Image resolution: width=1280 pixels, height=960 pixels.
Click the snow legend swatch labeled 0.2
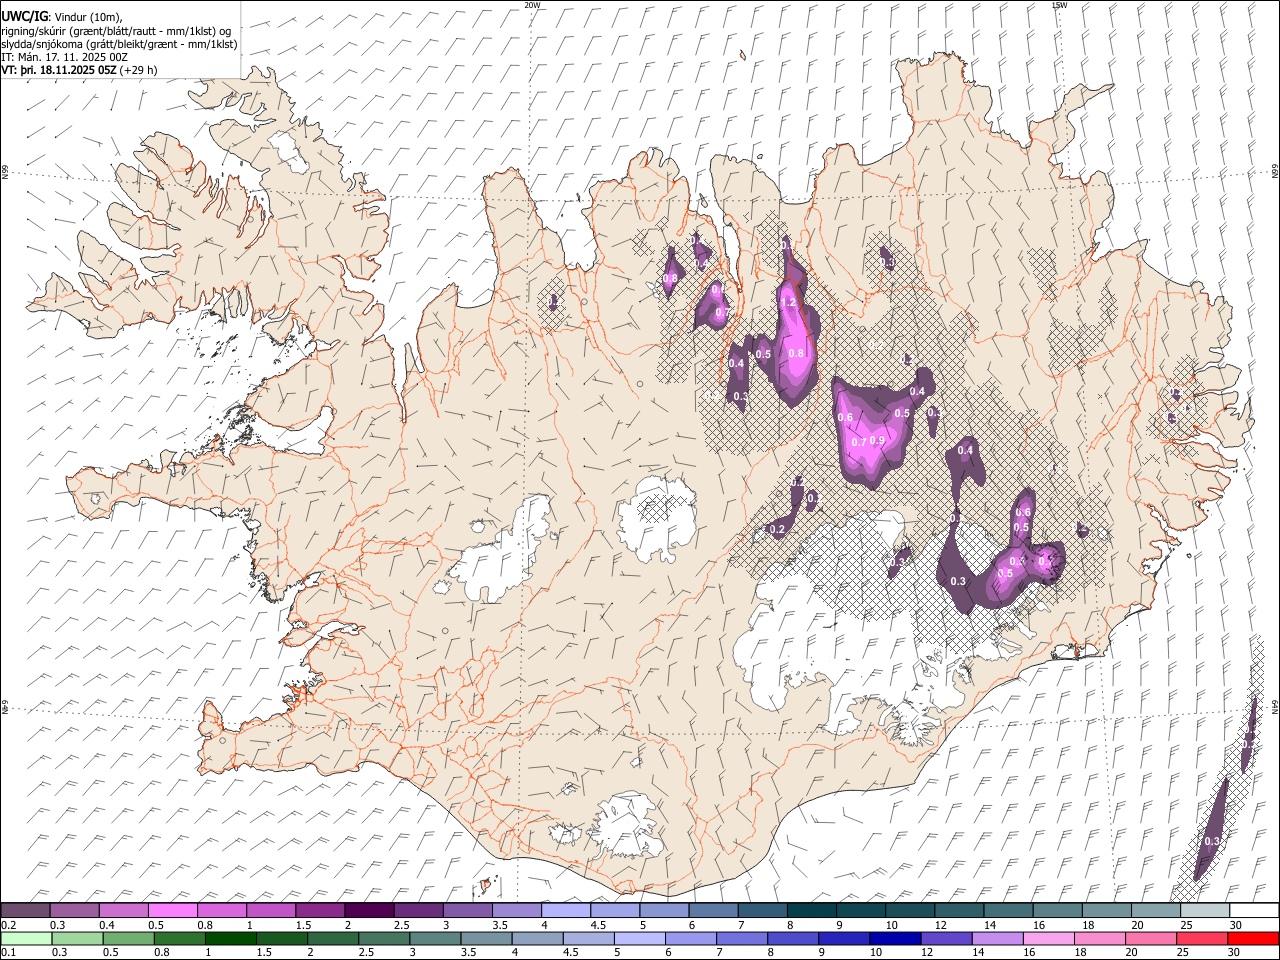click(26, 910)
